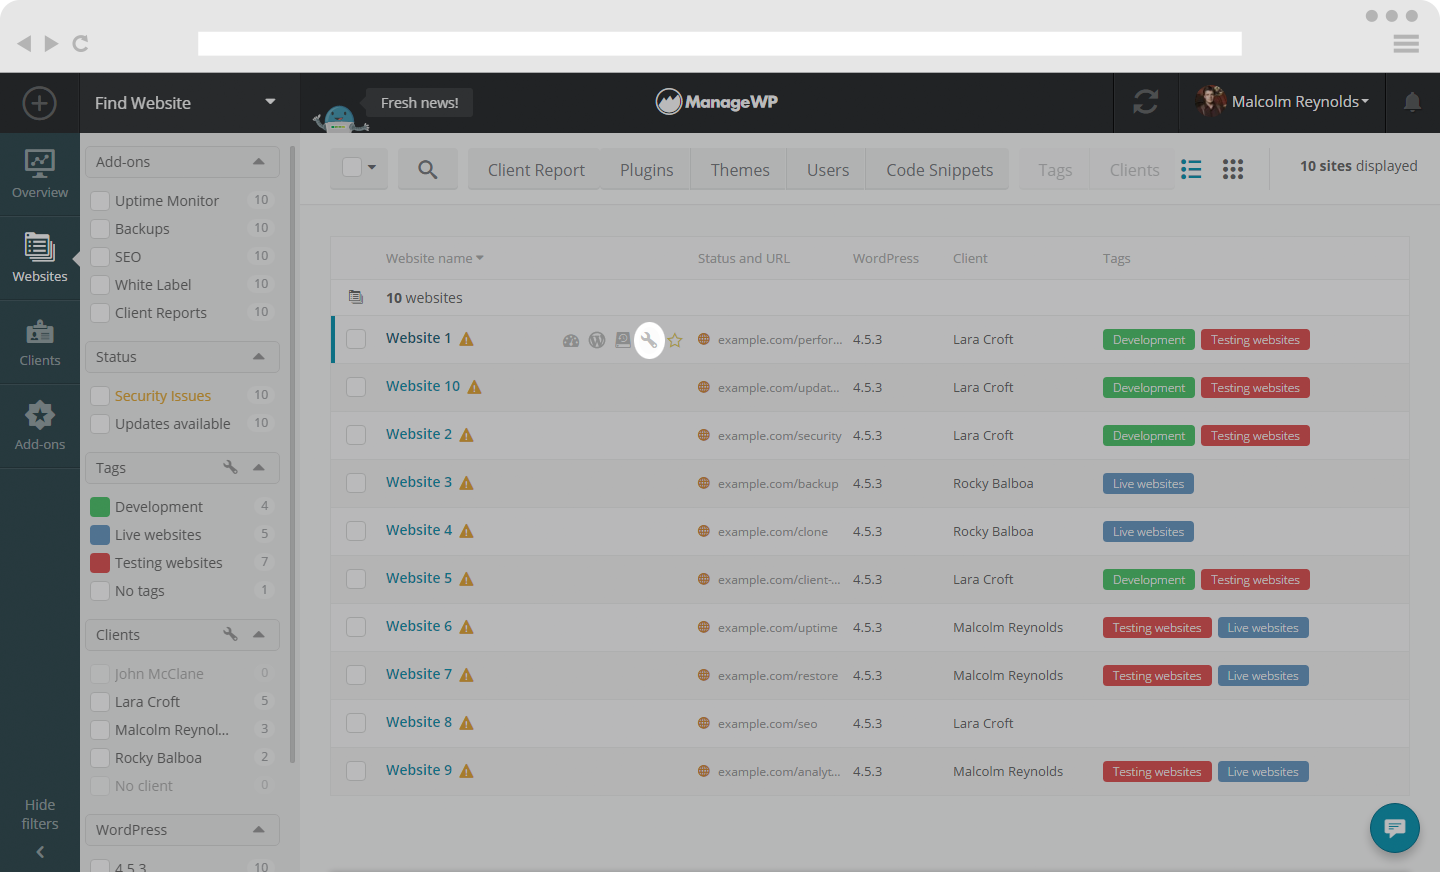Image resolution: width=1440 pixels, height=872 pixels.
Task: Enable the Updates available filter
Action: 100,424
